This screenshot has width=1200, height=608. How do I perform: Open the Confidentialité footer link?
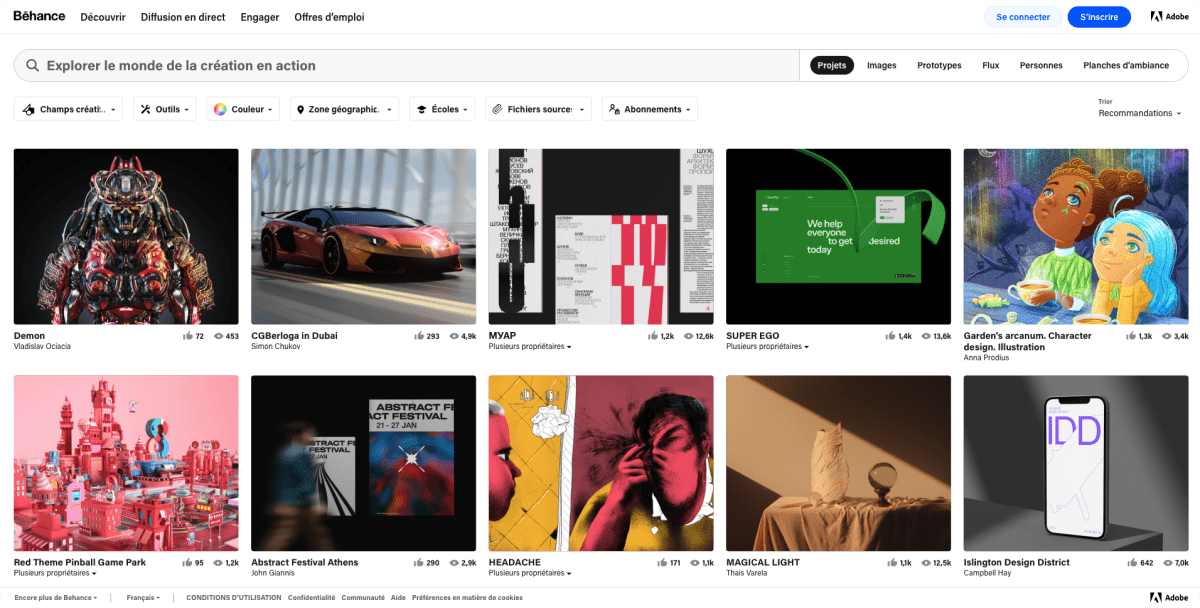(311, 597)
